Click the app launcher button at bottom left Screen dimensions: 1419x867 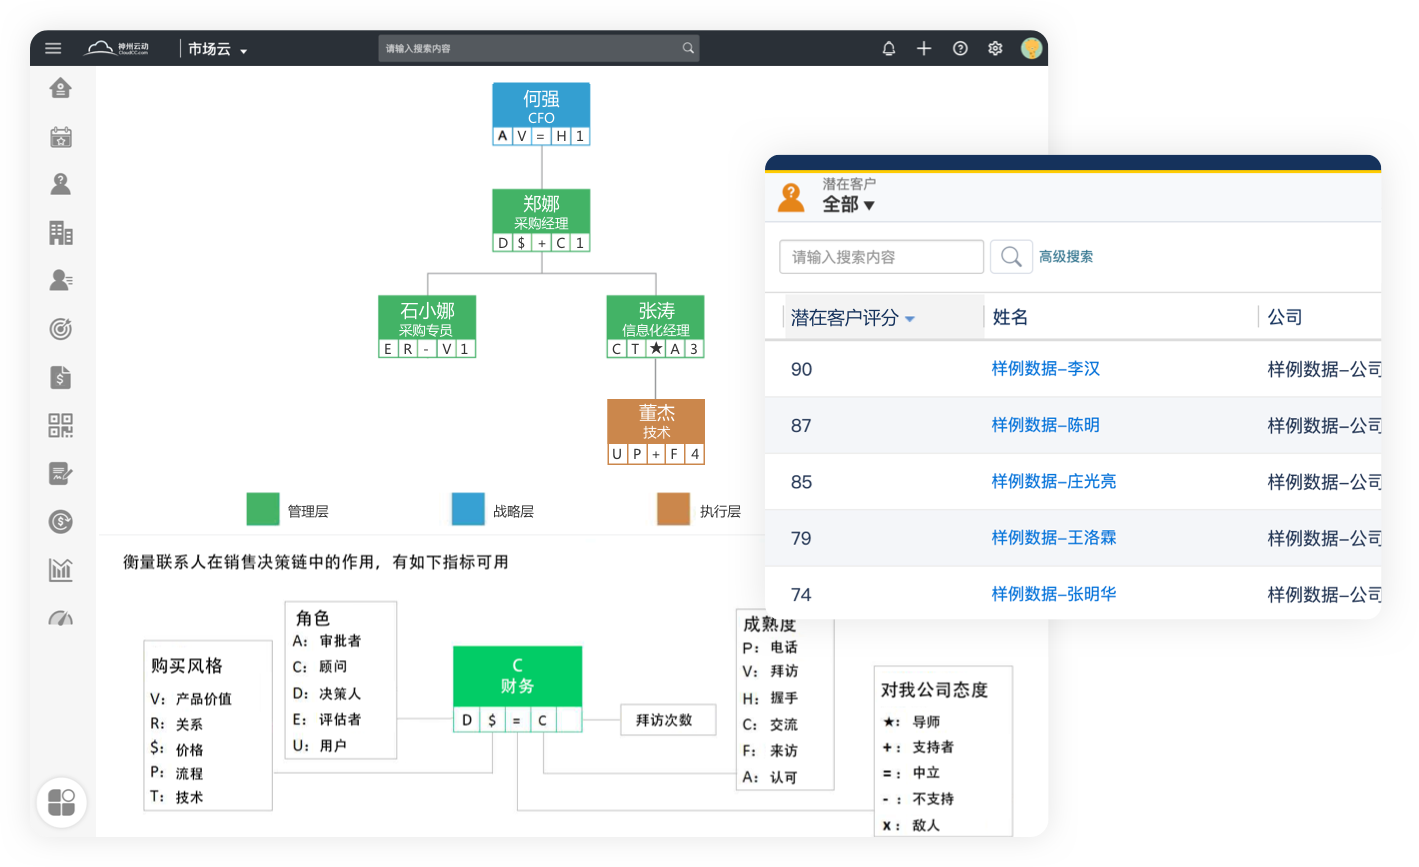tap(62, 802)
